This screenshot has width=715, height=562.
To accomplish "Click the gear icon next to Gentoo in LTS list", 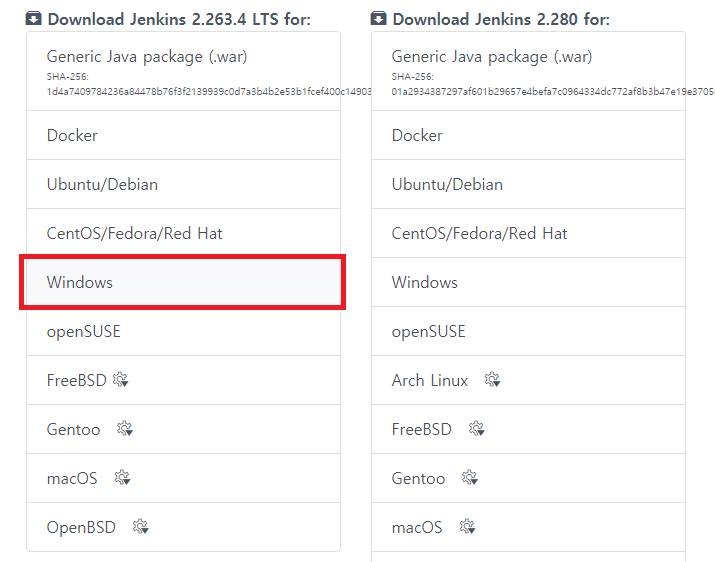I will coord(124,428).
